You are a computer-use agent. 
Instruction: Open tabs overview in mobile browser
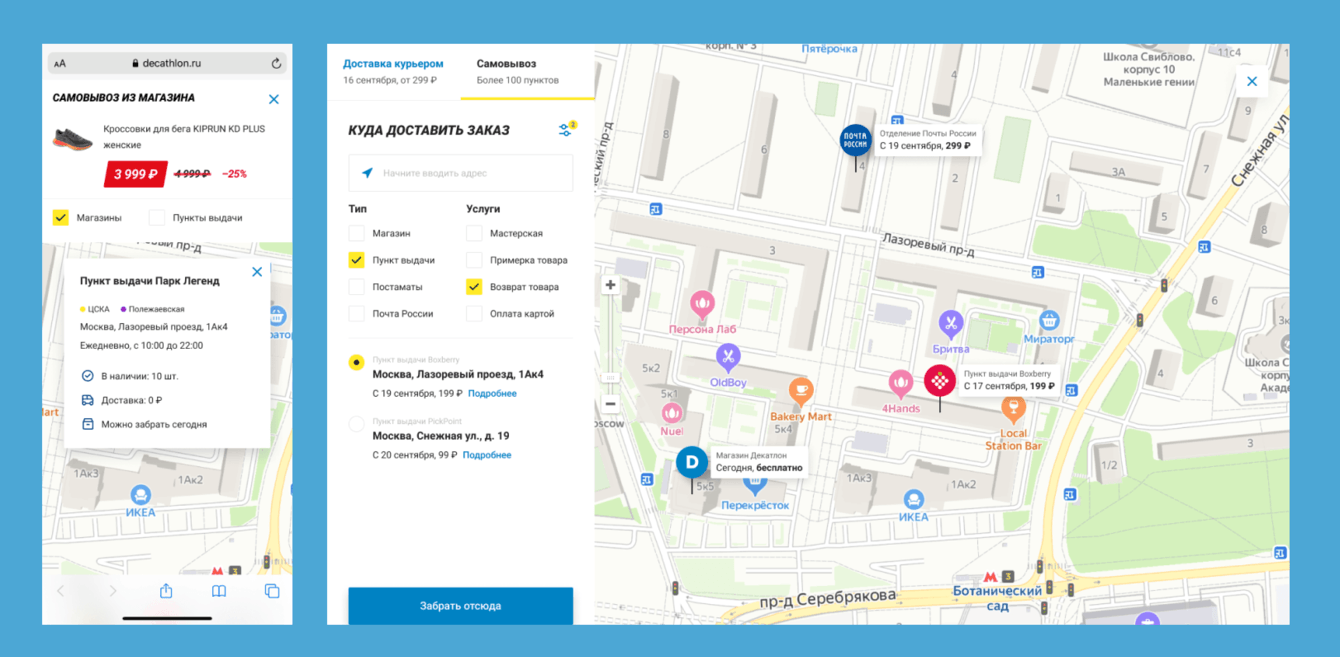coord(272,591)
